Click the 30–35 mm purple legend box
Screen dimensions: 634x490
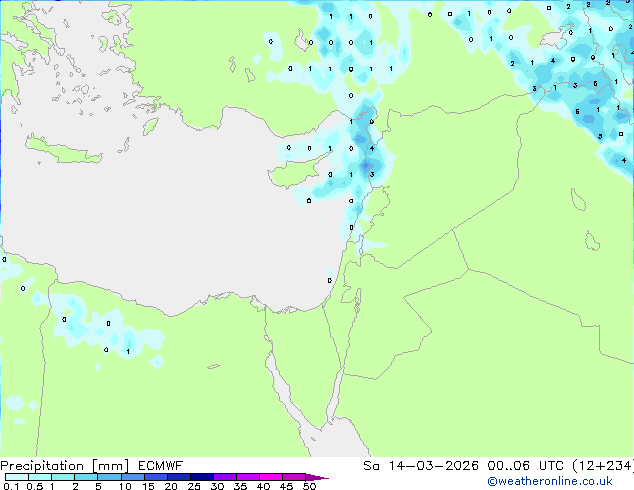click(224, 477)
